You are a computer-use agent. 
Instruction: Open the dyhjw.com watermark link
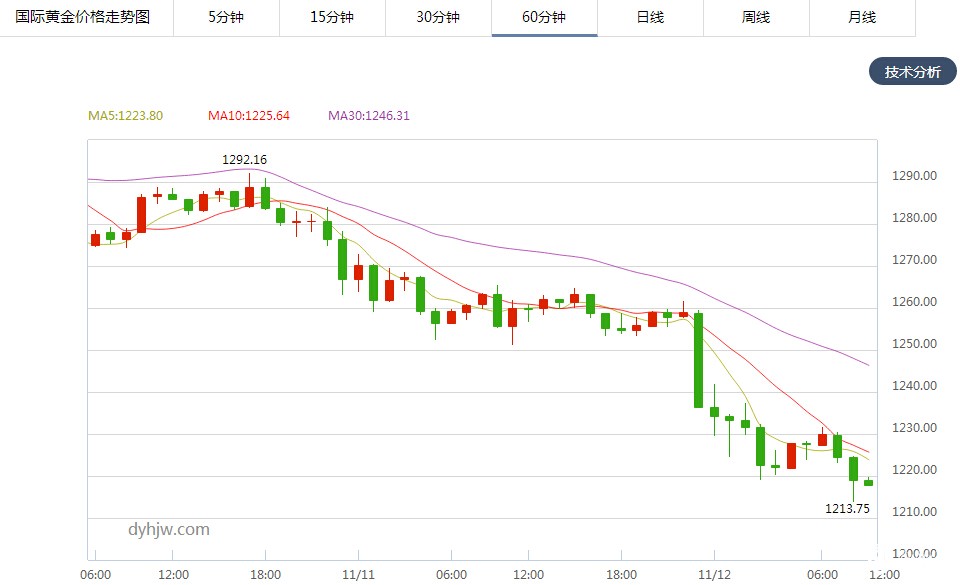pyautogui.click(x=169, y=530)
